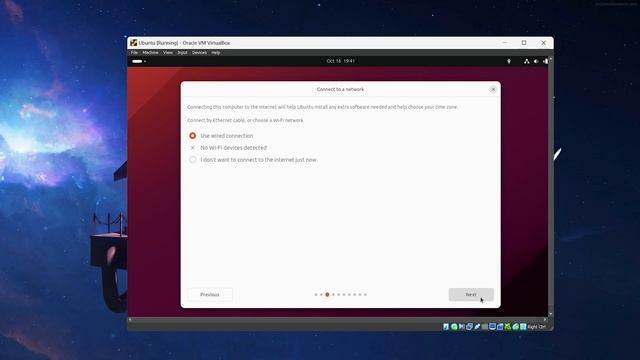Click the USB devices status bar icon
640x360 pixels.
tap(477, 327)
